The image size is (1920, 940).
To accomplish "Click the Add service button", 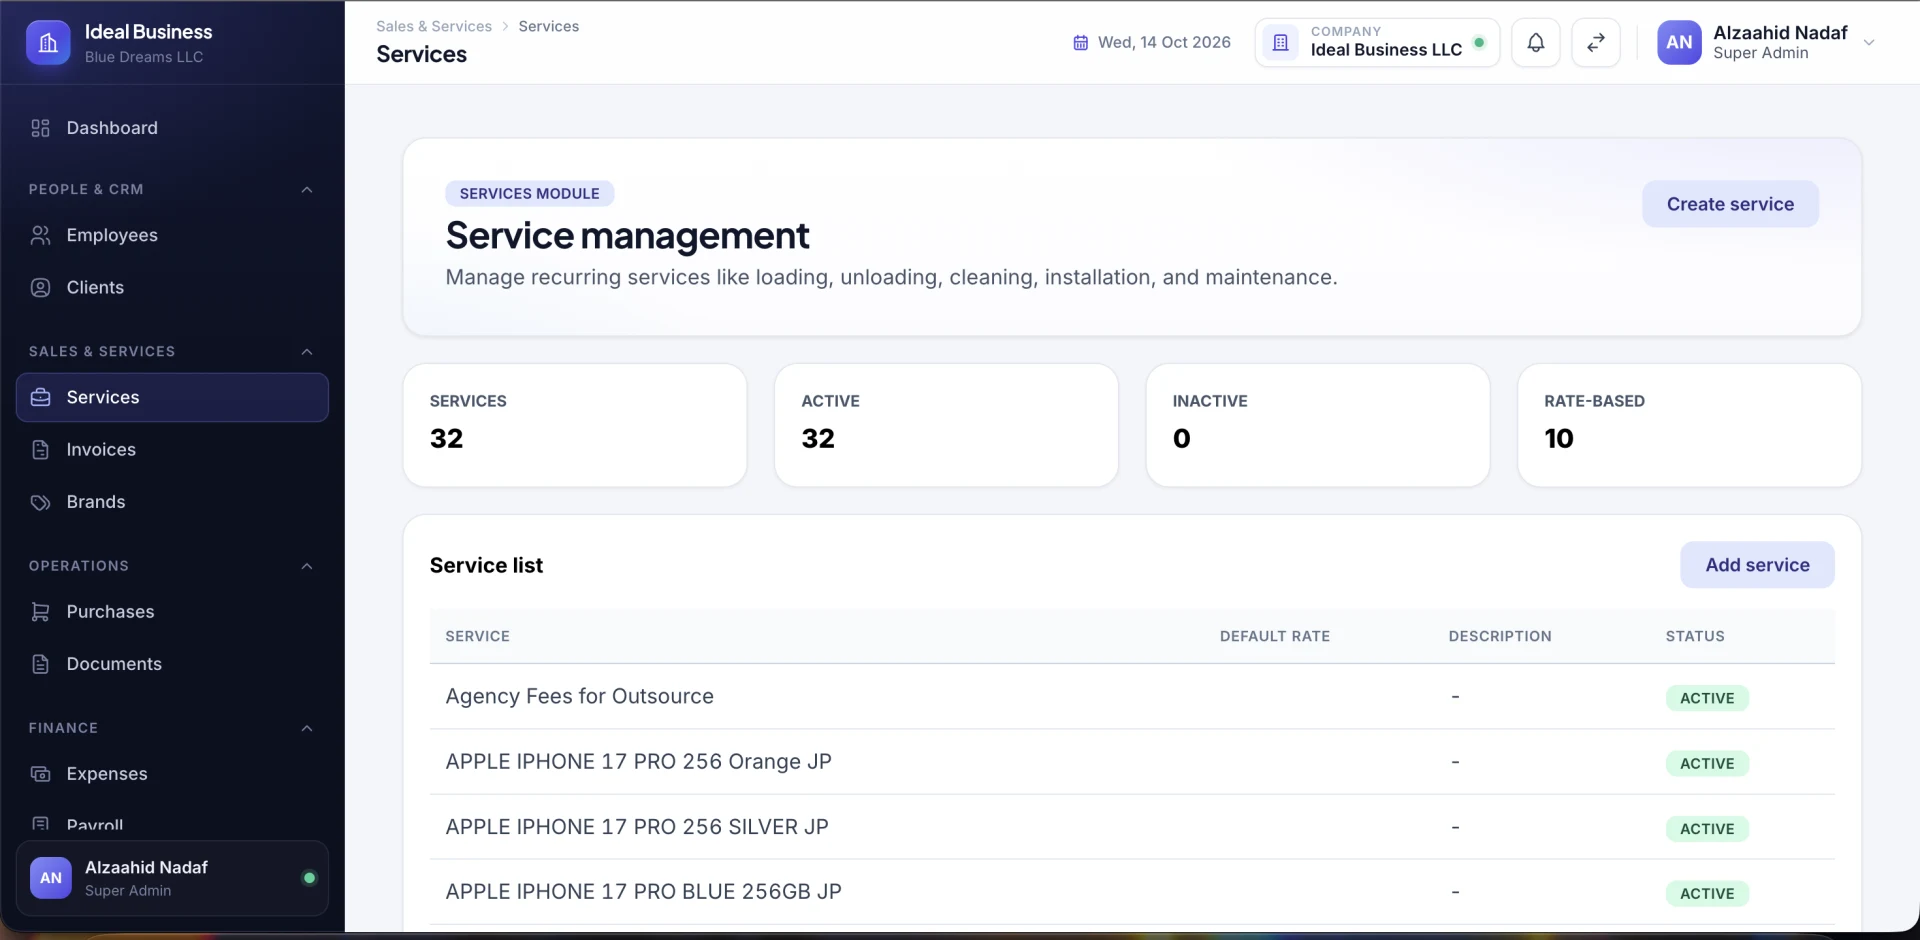I will pos(1757,565).
